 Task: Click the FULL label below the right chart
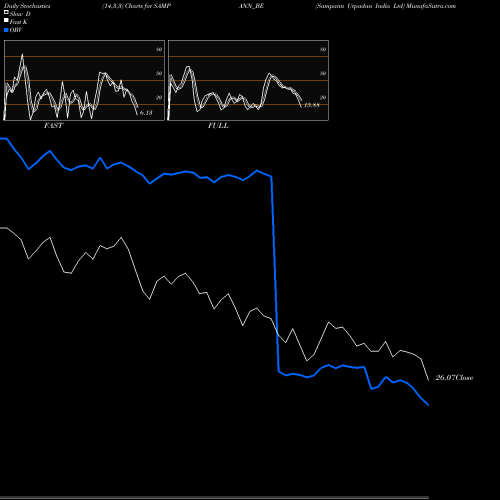point(218,126)
